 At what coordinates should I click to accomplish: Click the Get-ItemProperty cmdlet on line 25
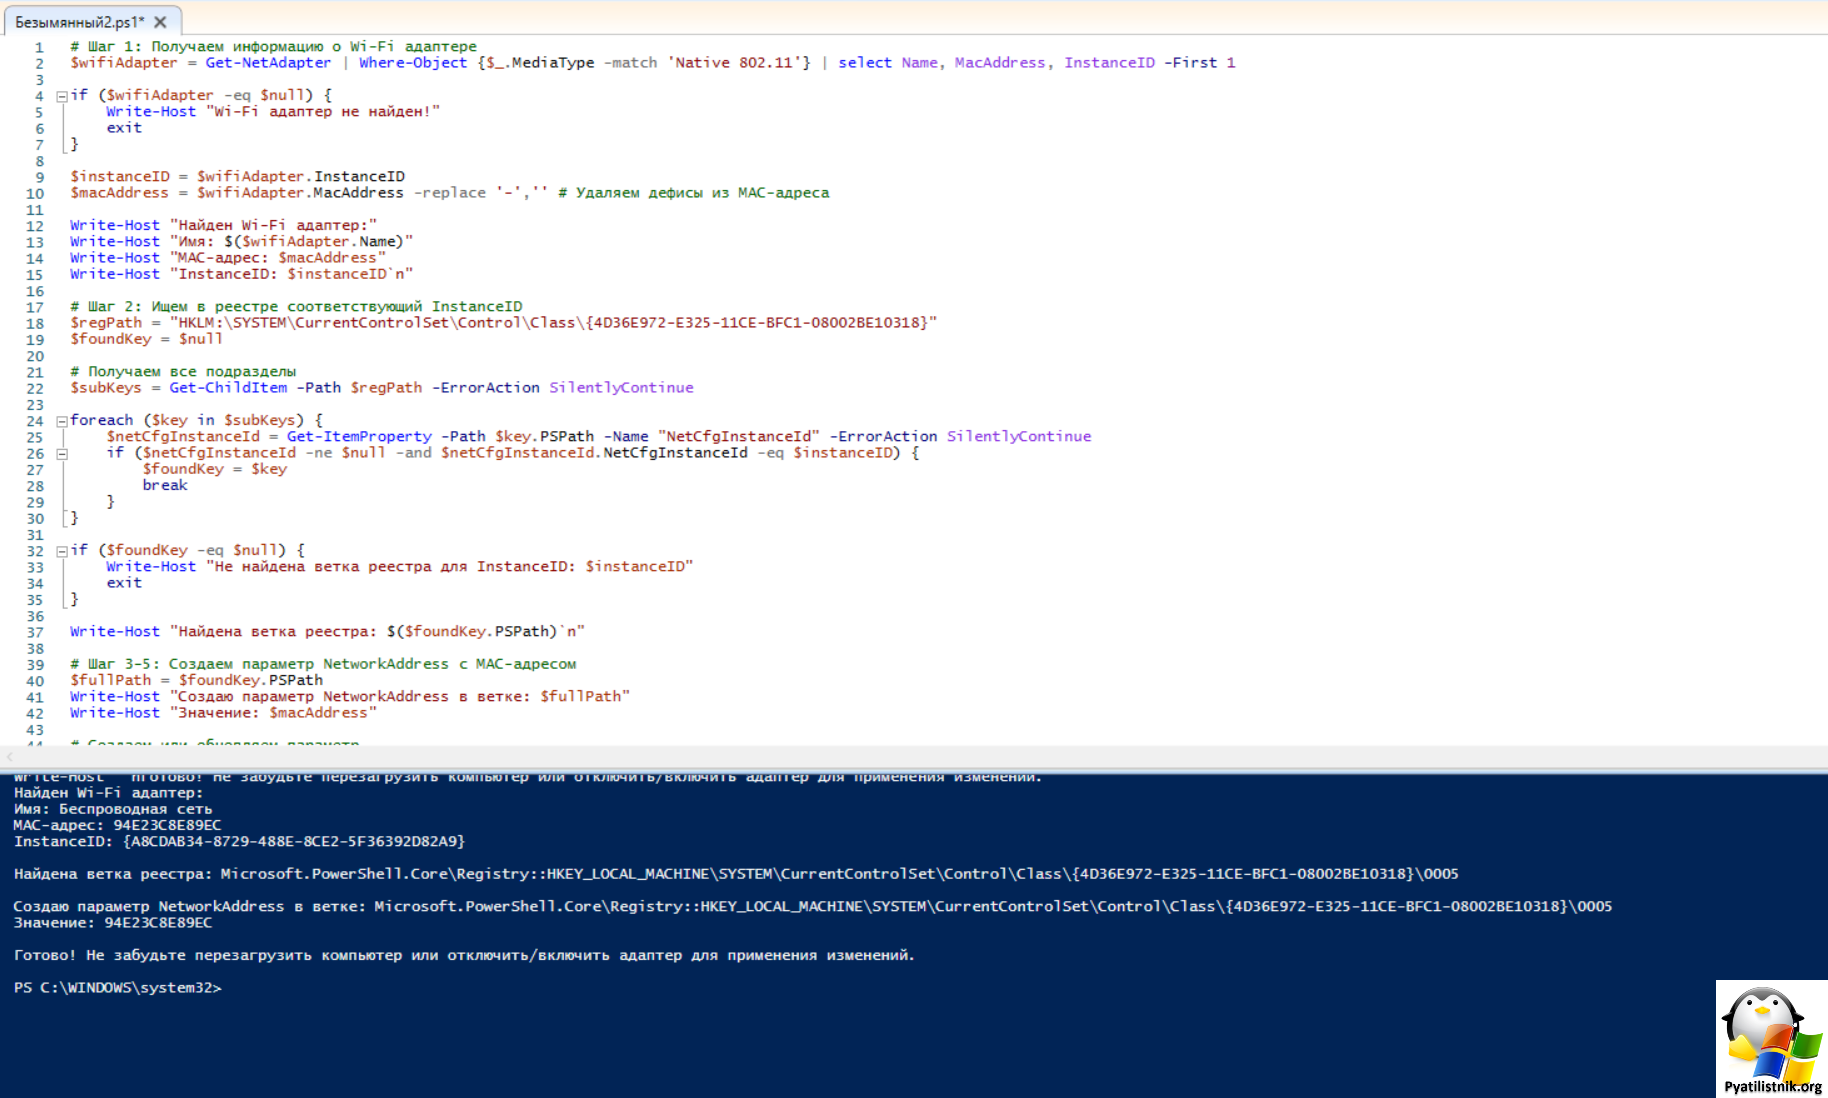[x=359, y=436]
